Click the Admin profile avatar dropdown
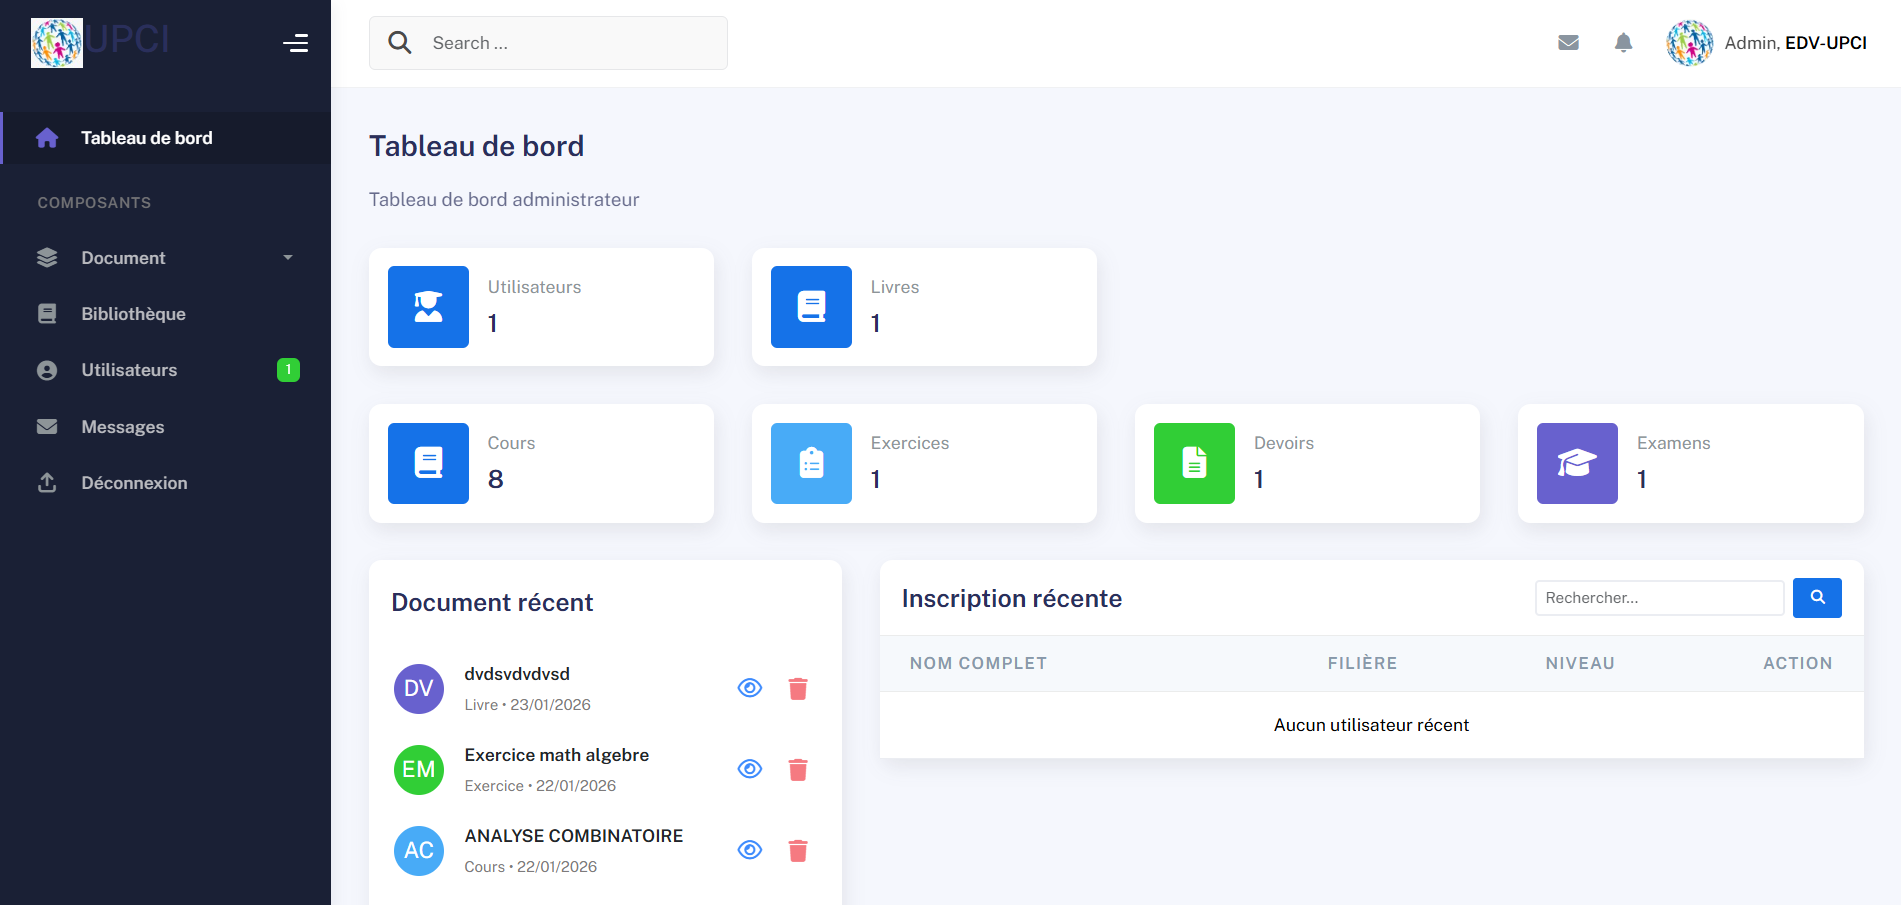This screenshot has width=1901, height=905. pyautogui.click(x=1689, y=42)
